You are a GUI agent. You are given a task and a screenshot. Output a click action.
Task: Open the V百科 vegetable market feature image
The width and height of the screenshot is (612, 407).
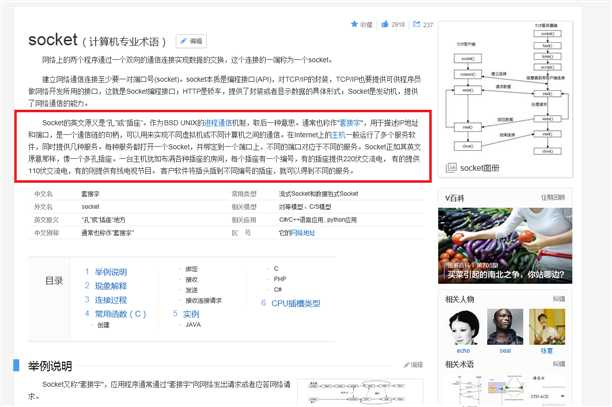point(505,245)
